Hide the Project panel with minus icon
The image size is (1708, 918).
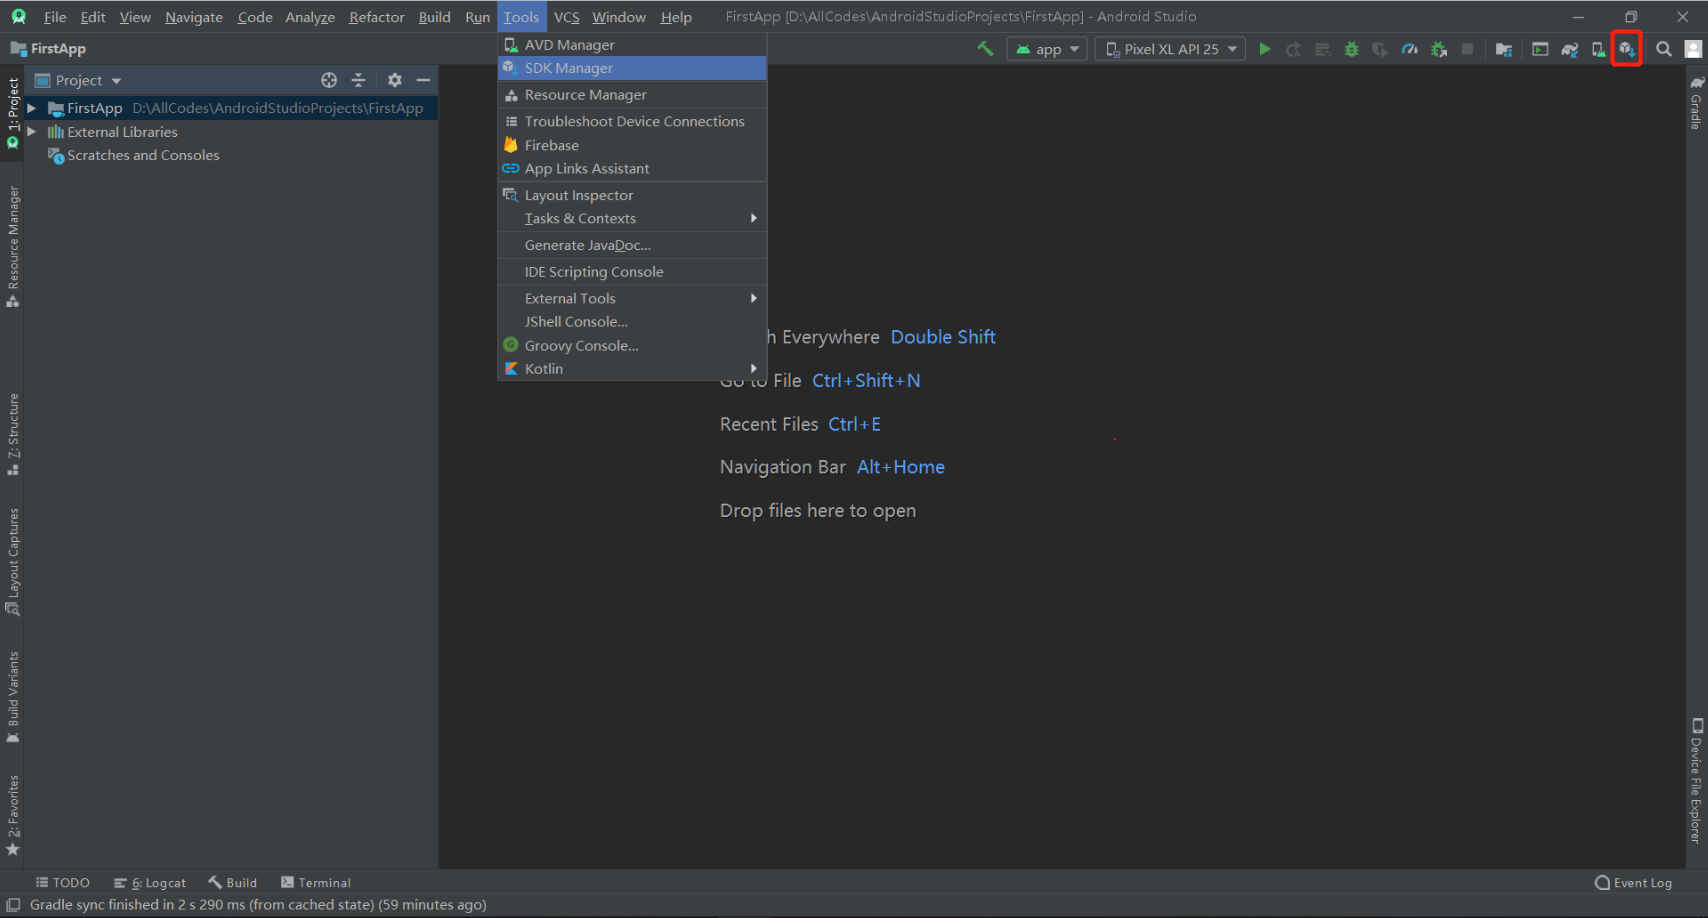coord(424,80)
